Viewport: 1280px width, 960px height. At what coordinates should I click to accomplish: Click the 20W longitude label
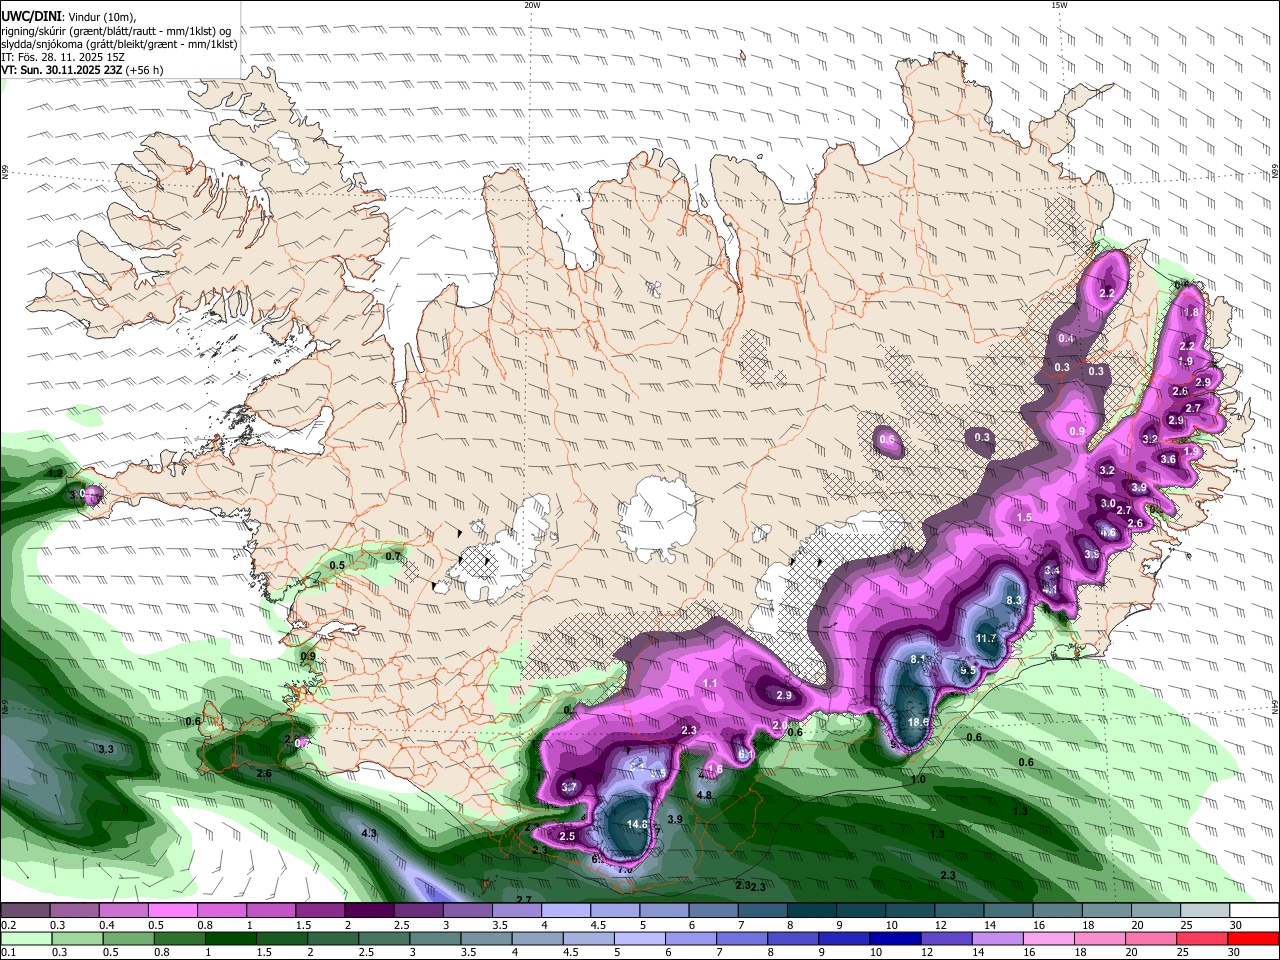click(532, 5)
